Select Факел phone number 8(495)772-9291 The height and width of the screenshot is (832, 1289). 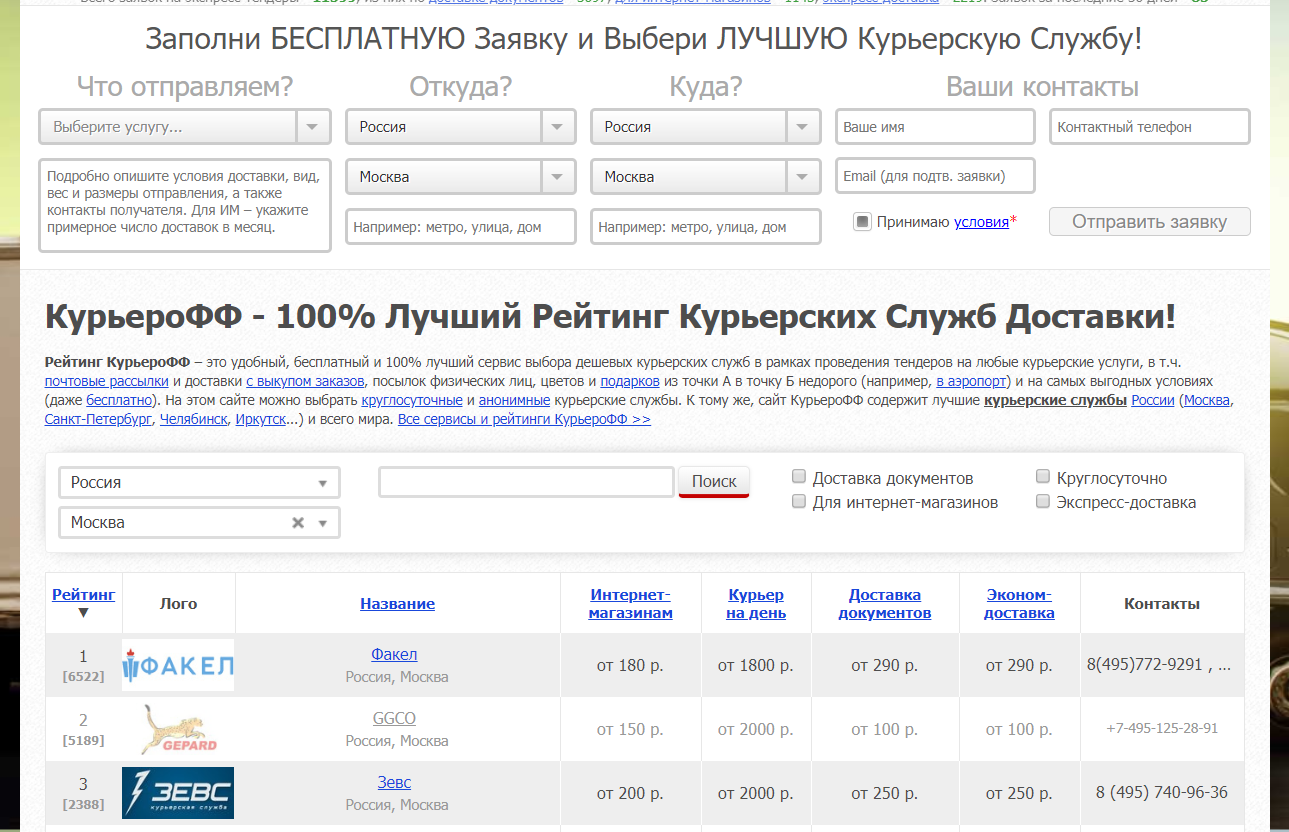pos(1144,664)
